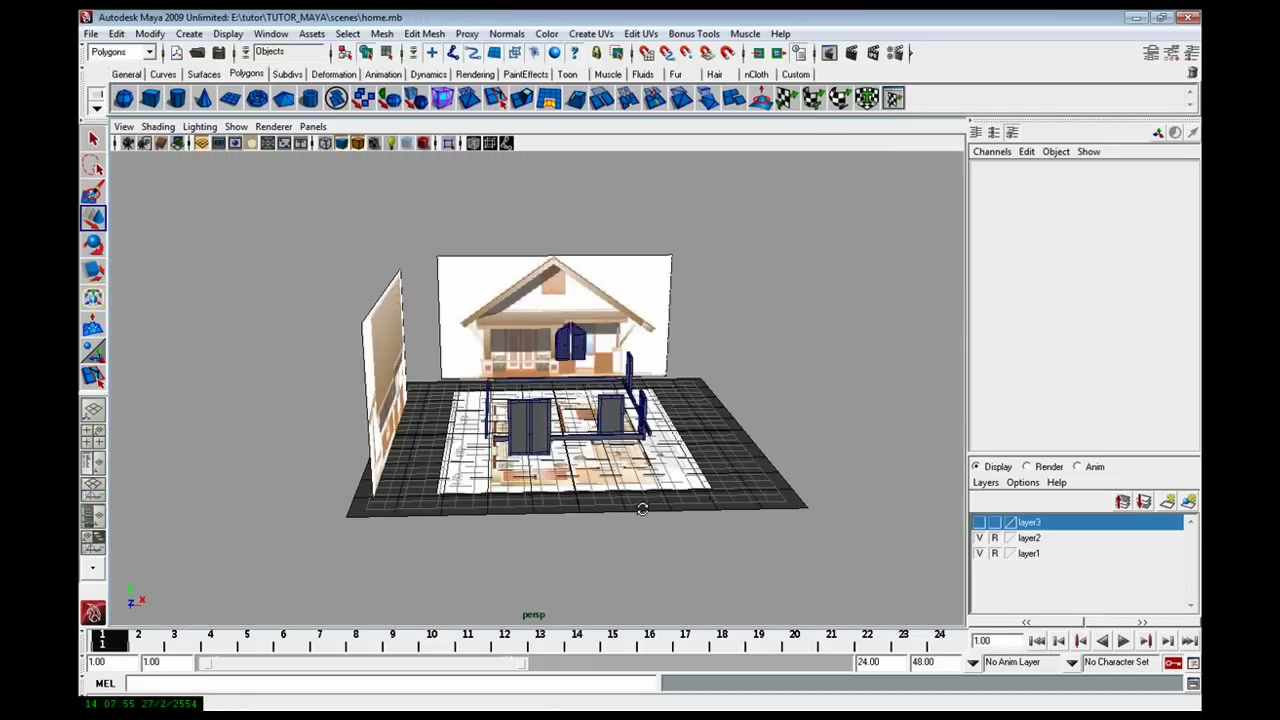The width and height of the screenshot is (1280, 720).
Task: Toggle visibility box of layer3
Action: 979,523
